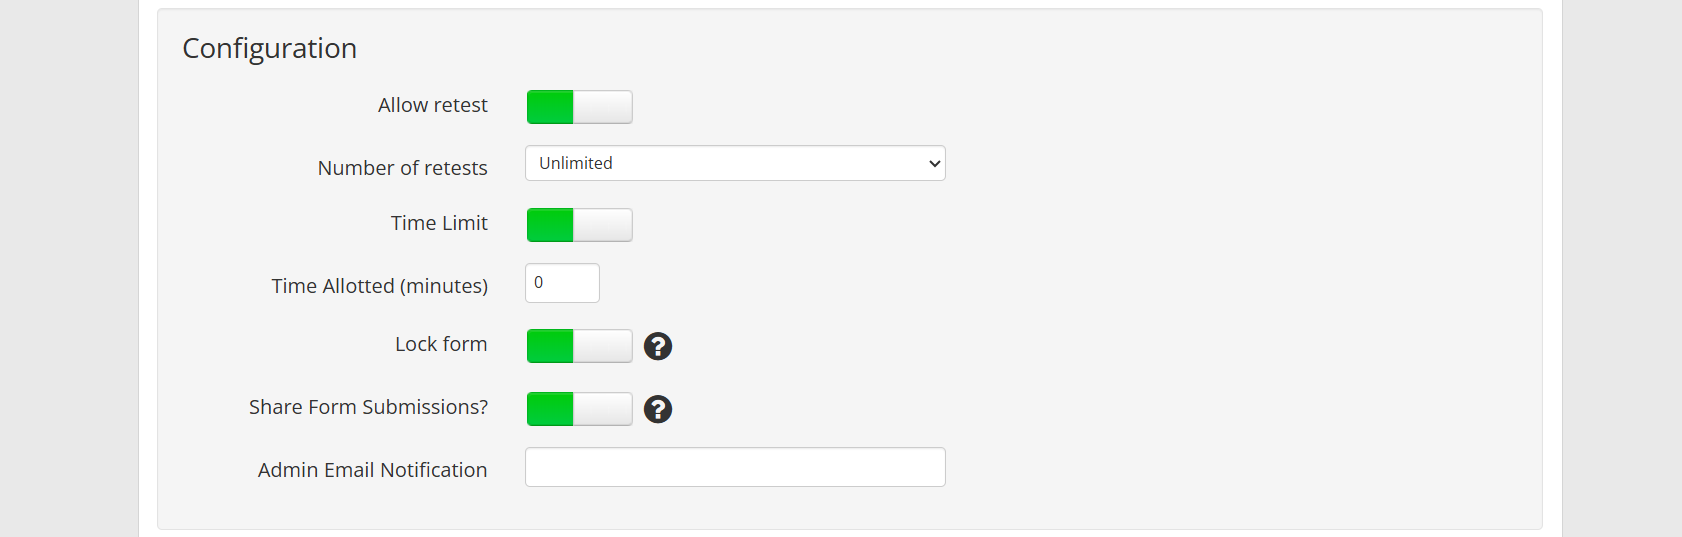Click the Lock form label
This screenshot has height=537, width=1682.
point(440,344)
